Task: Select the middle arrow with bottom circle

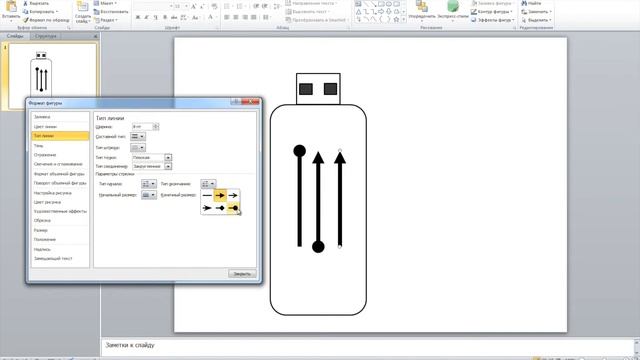Action: [x=318, y=202]
